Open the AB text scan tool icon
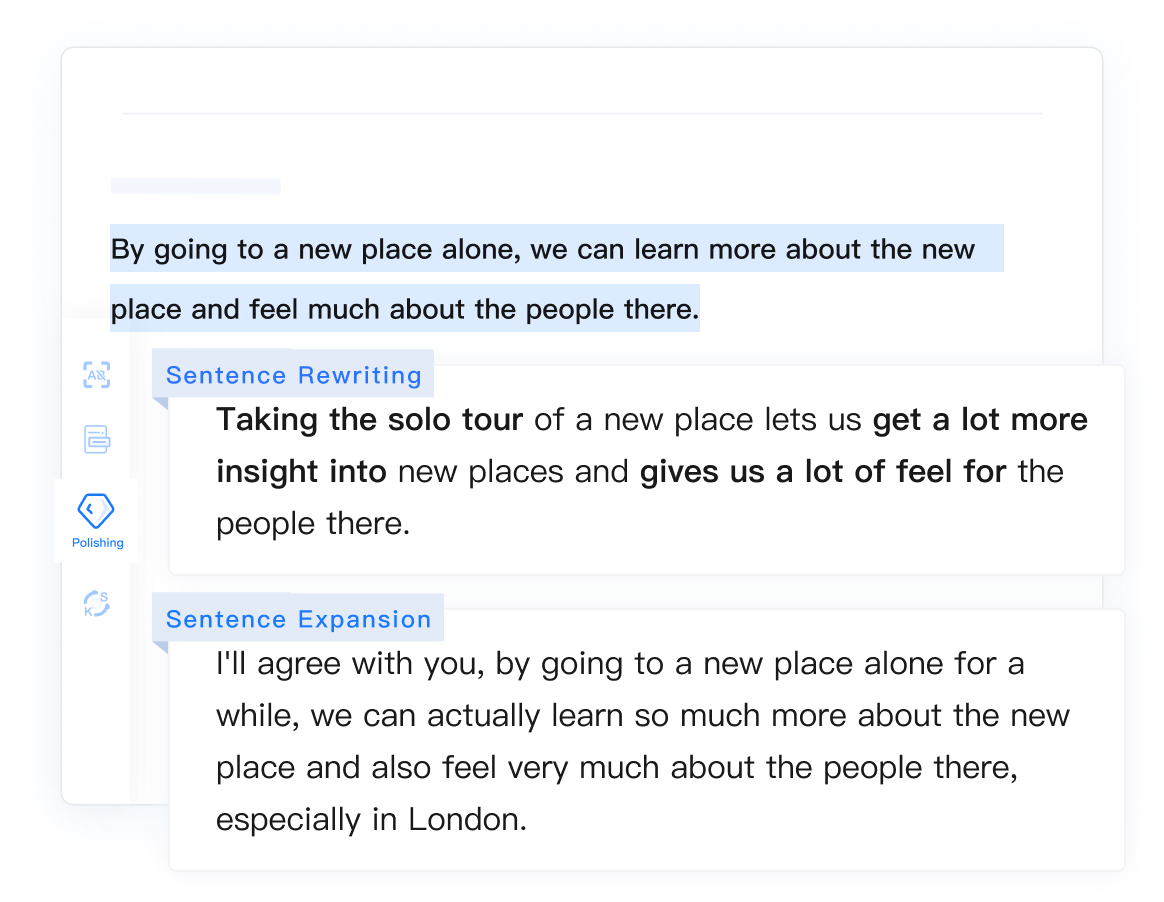 click(96, 375)
